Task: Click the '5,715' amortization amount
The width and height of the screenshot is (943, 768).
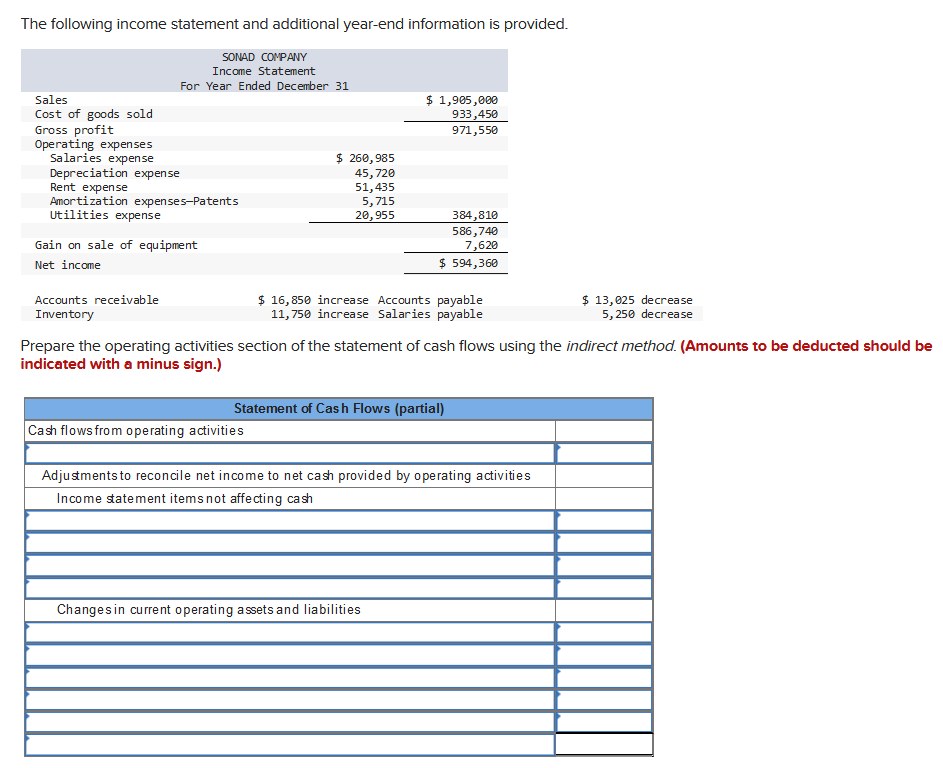Action: tap(378, 201)
